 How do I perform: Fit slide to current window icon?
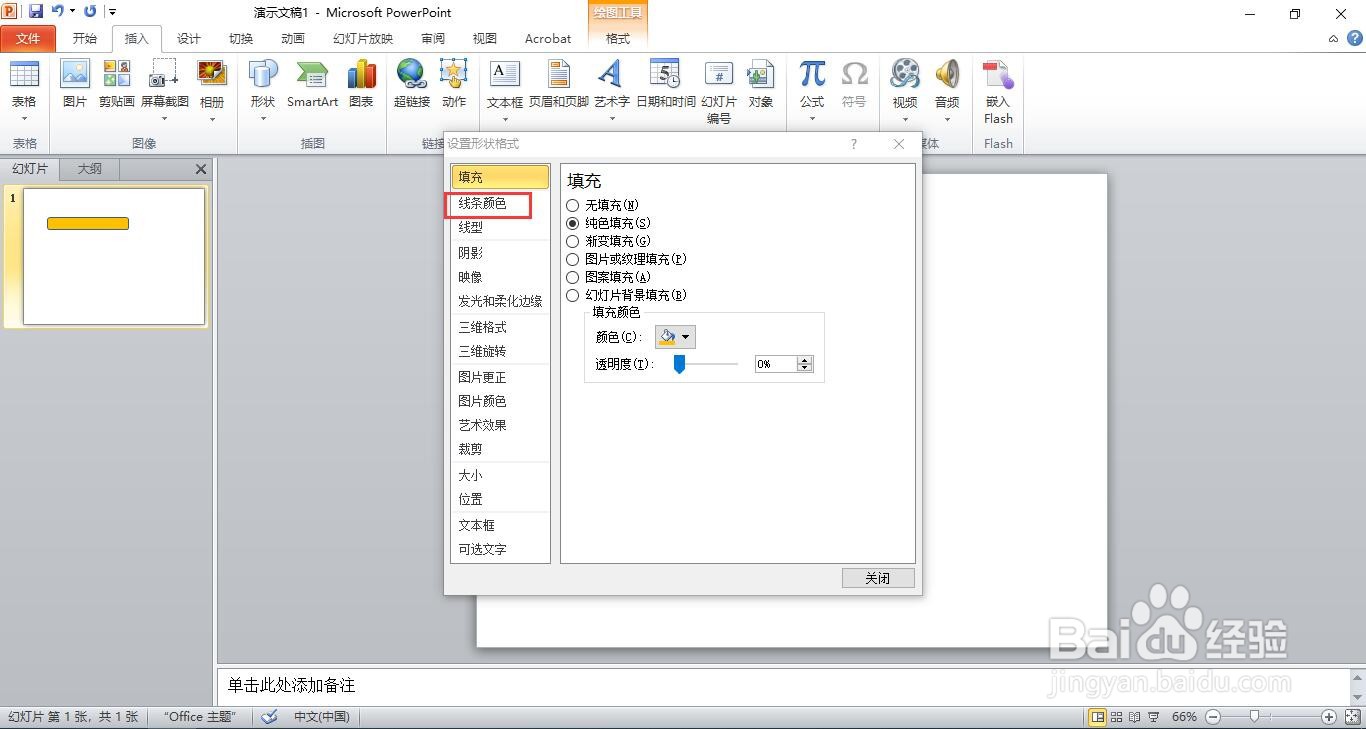(x=1352, y=717)
